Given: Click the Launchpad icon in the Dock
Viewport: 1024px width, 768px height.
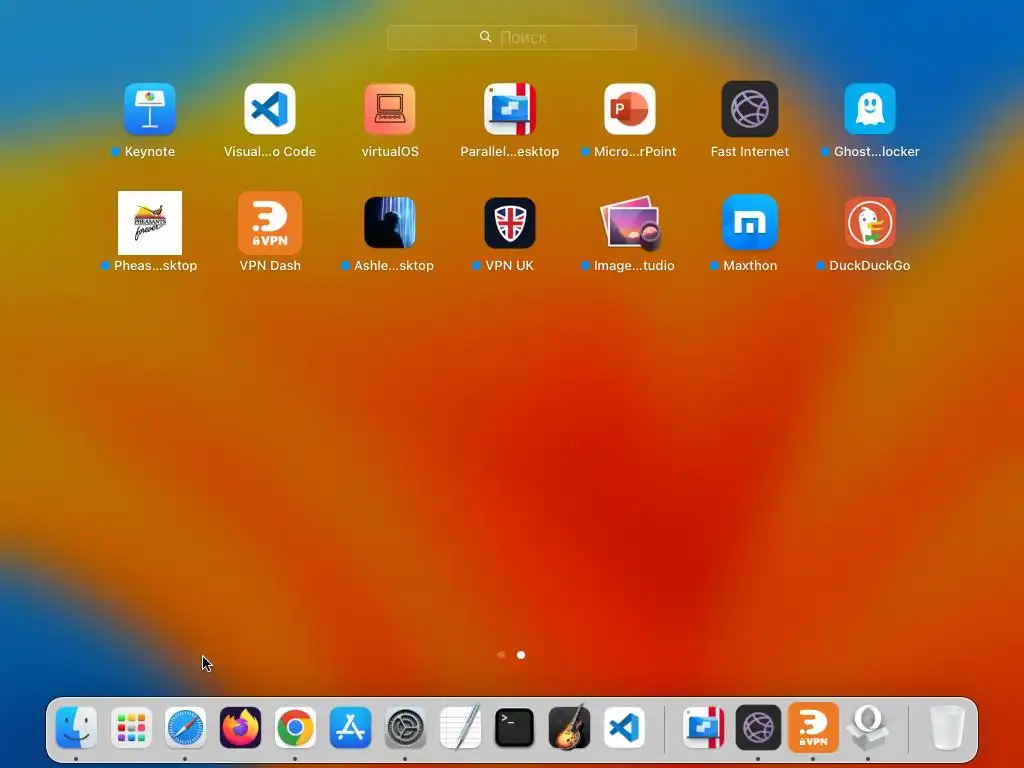Looking at the screenshot, I should [x=131, y=727].
